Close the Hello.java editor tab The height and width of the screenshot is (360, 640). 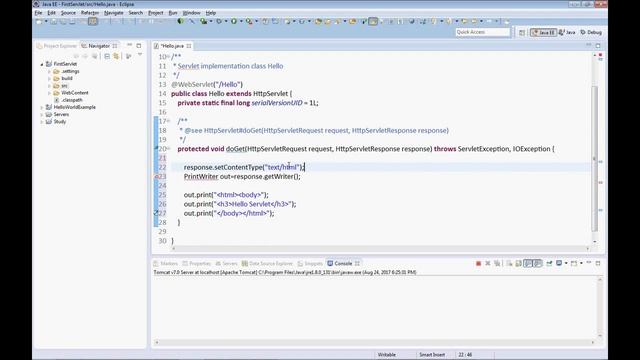coord(189,46)
